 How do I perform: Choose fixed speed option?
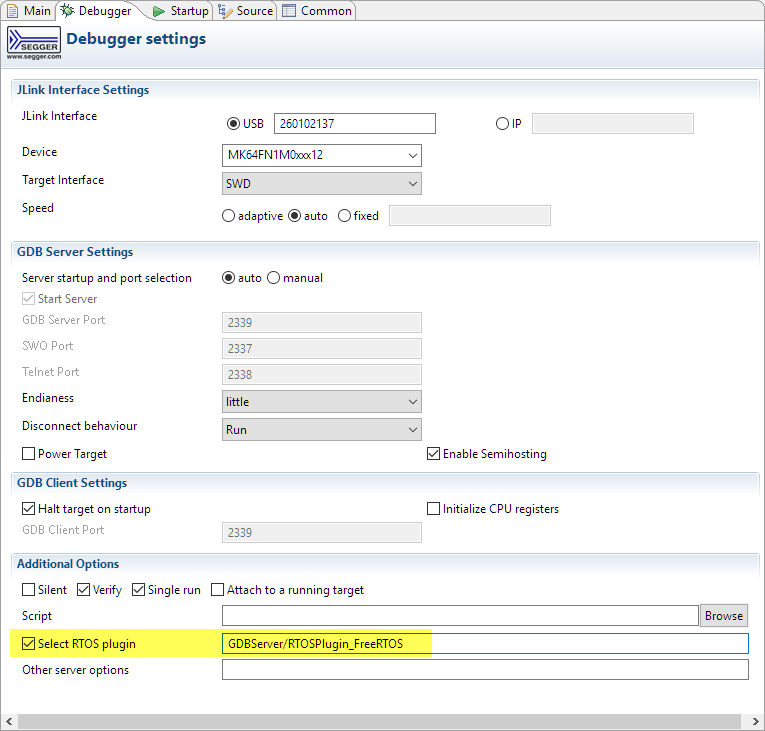point(345,216)
